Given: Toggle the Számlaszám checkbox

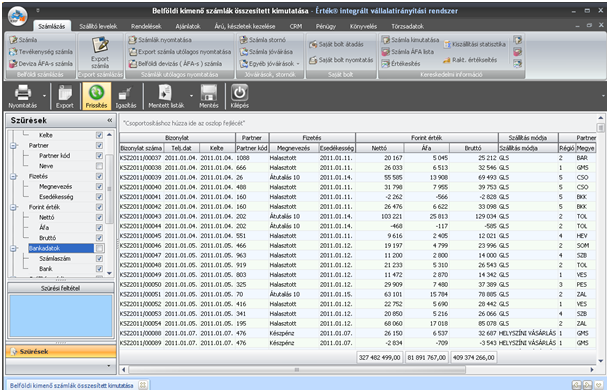Looking at the screenshot, I should pos(99,259).
